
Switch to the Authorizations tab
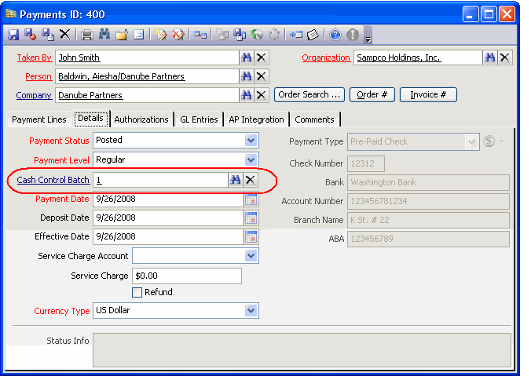141,119
